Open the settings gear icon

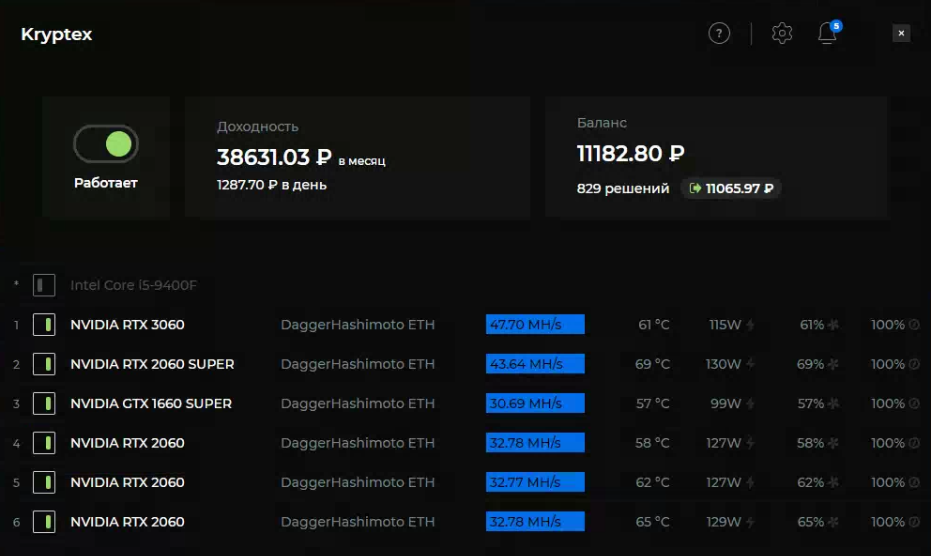pyautogui.click(x=782, y=33)
